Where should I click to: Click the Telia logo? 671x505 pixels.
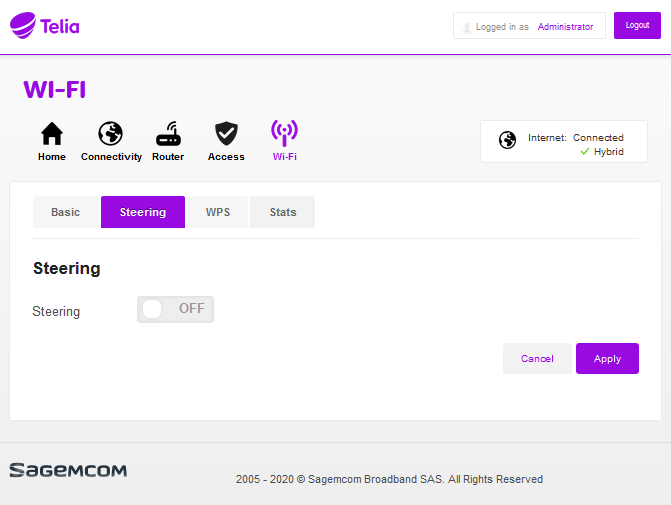click(45, 25)
